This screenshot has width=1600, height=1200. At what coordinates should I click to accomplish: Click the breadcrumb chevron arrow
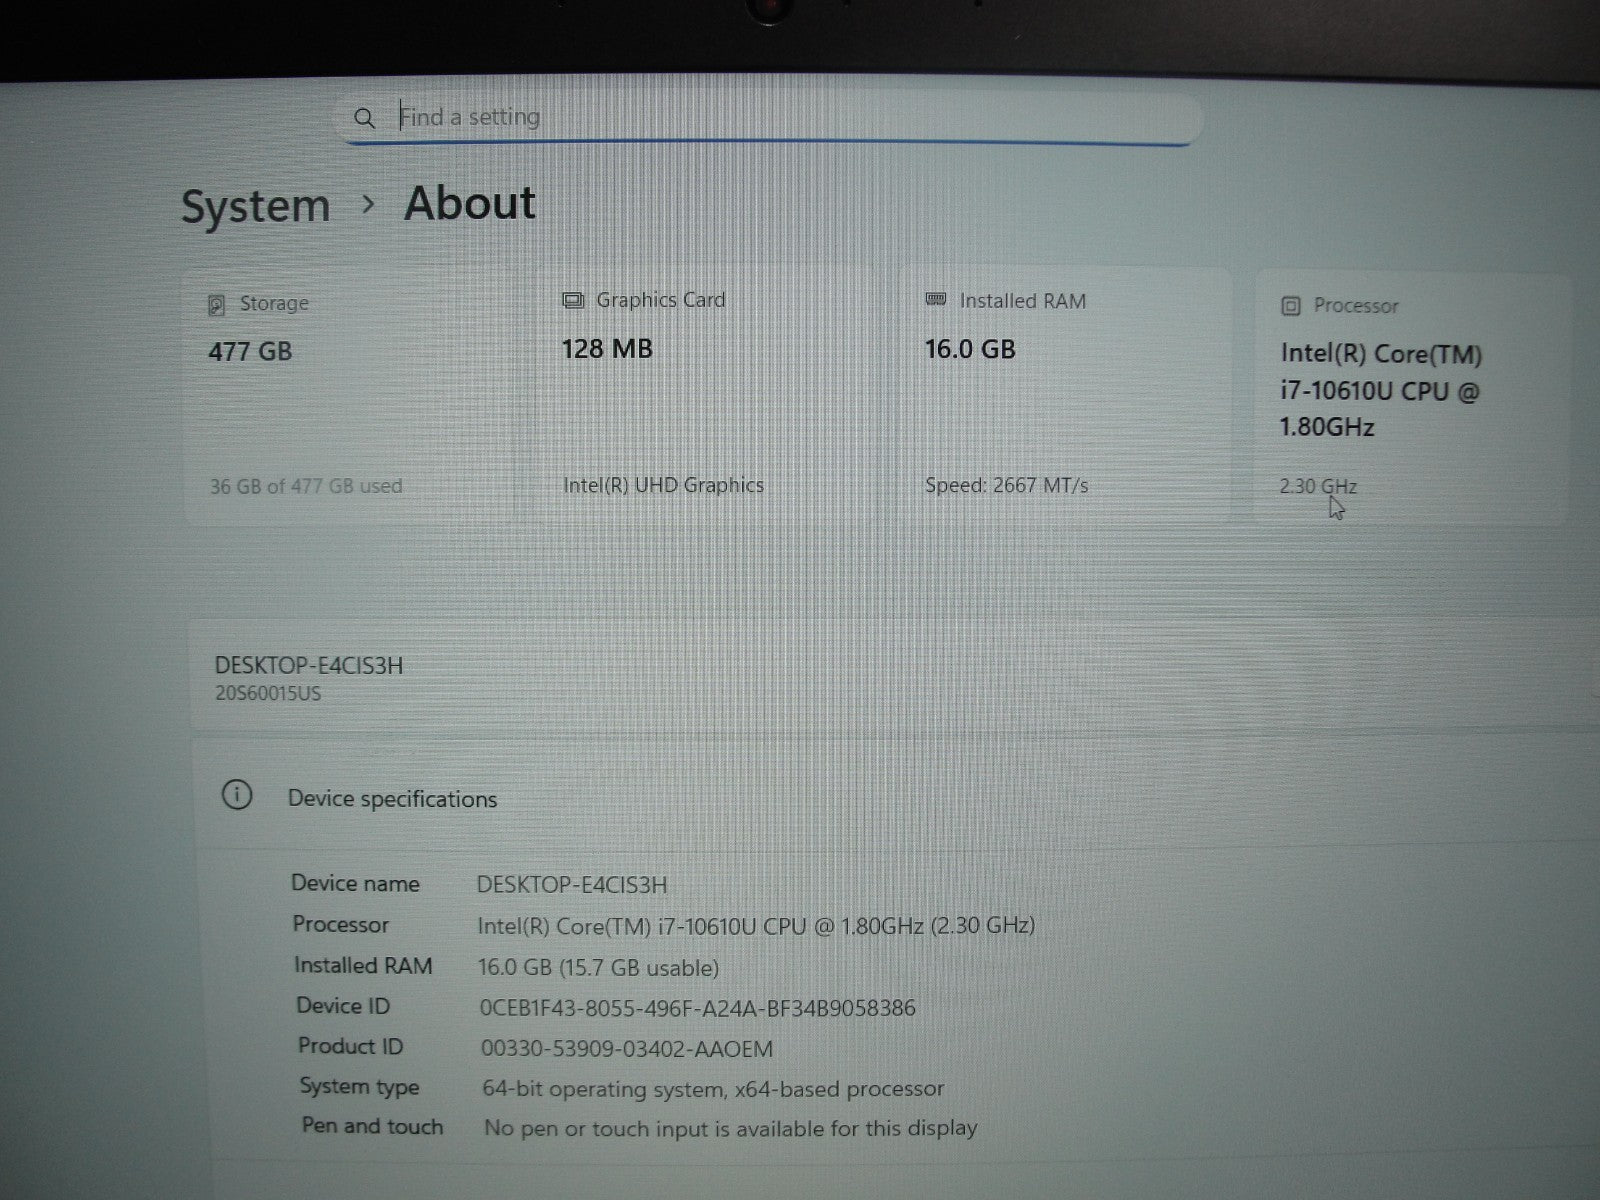[368, 204]
